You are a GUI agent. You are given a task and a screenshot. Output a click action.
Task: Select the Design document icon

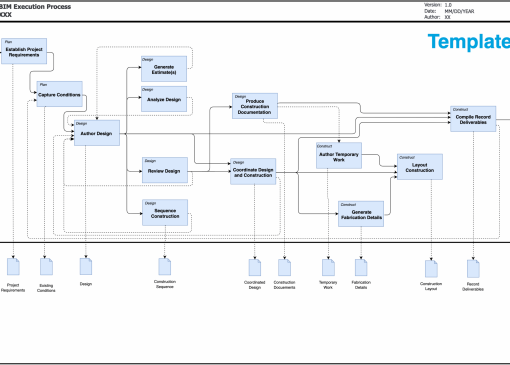(x=86, y=266)
